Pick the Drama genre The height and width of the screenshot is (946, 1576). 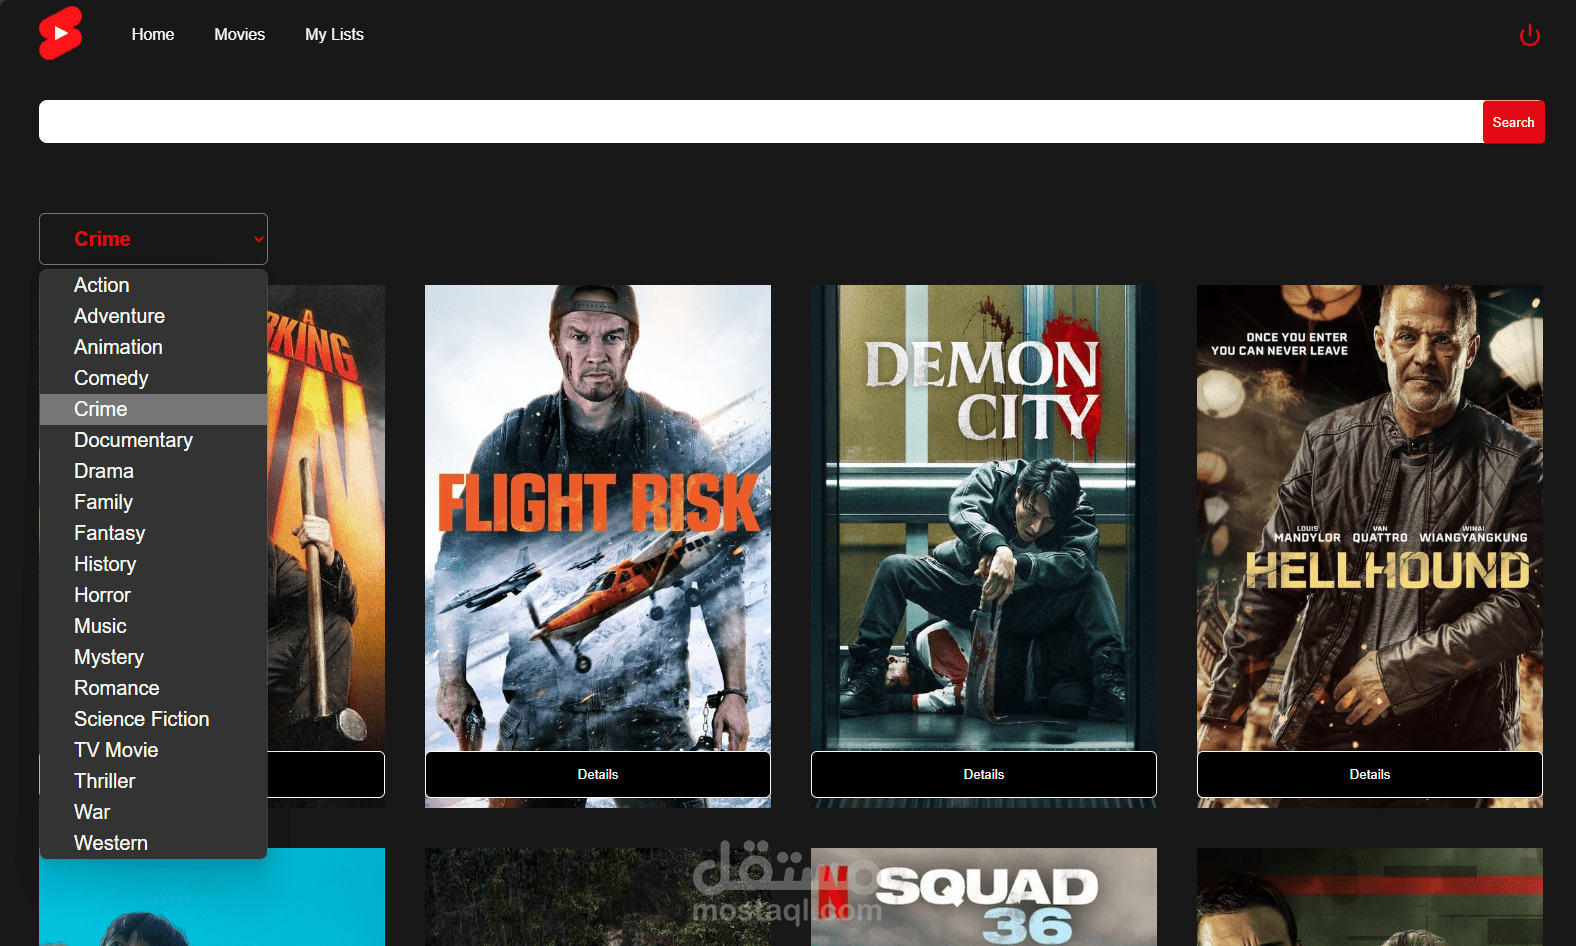click(x=153, y=471)
